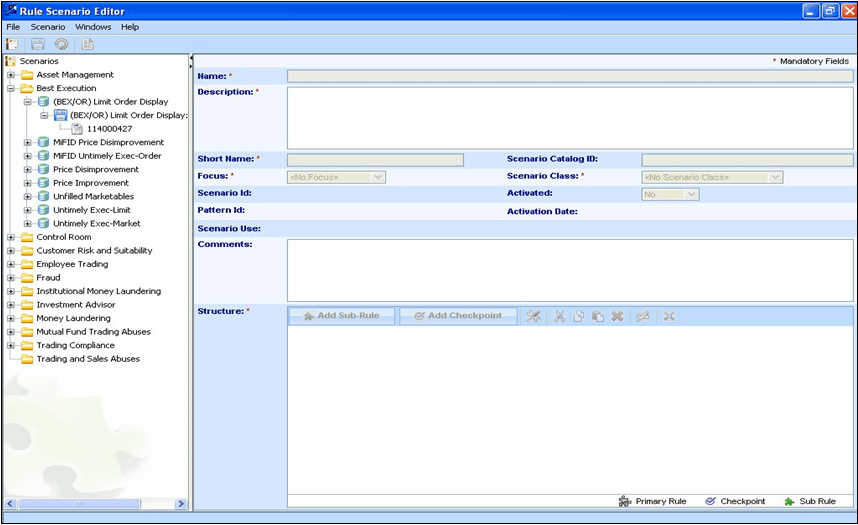Collapse the panel divider arrow

[191, 57]
